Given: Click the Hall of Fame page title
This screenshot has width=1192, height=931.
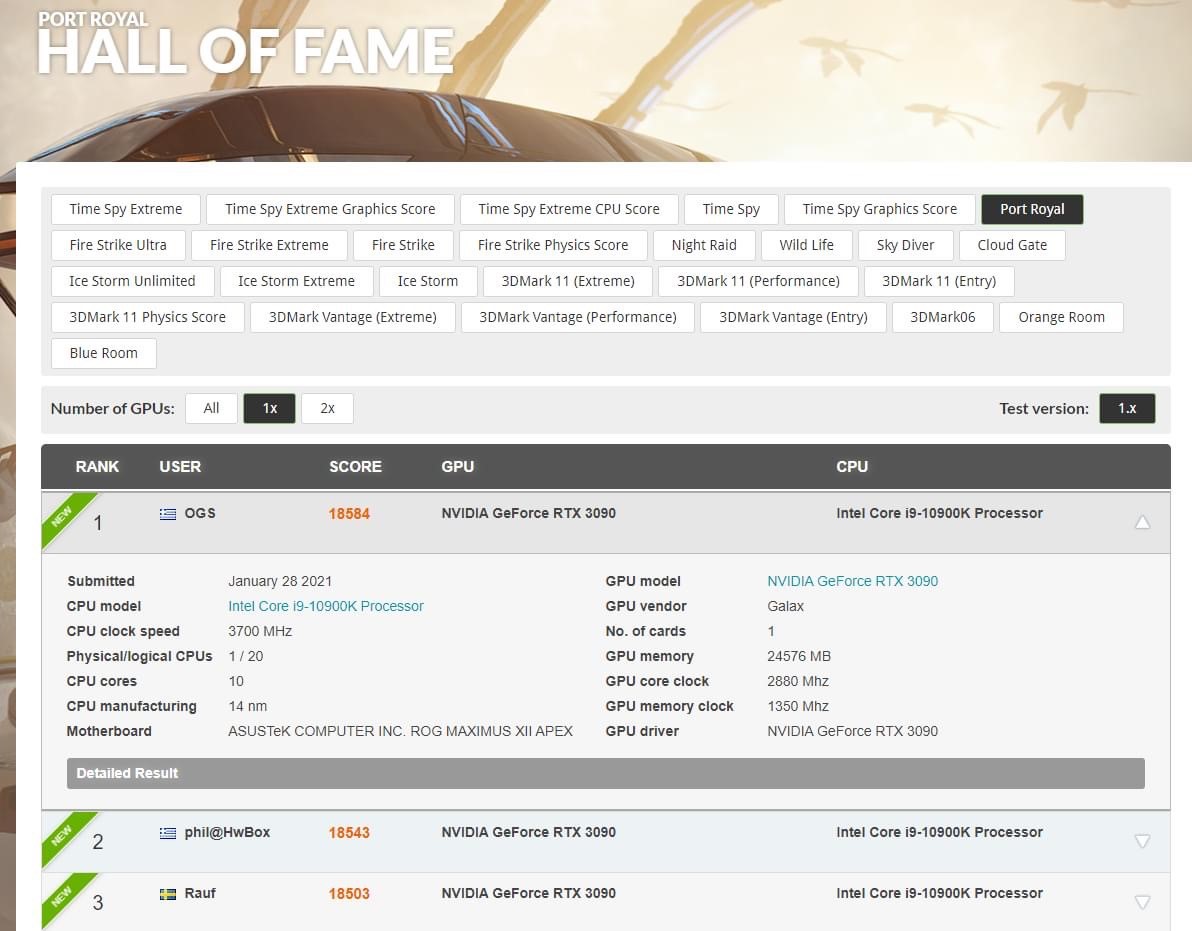Looking at the screenshot, I should coord(246,51).
